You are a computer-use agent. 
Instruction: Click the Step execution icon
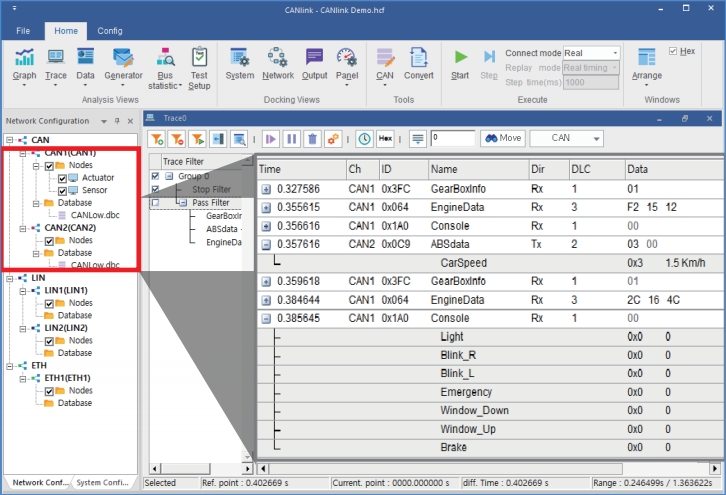point(489,63)
